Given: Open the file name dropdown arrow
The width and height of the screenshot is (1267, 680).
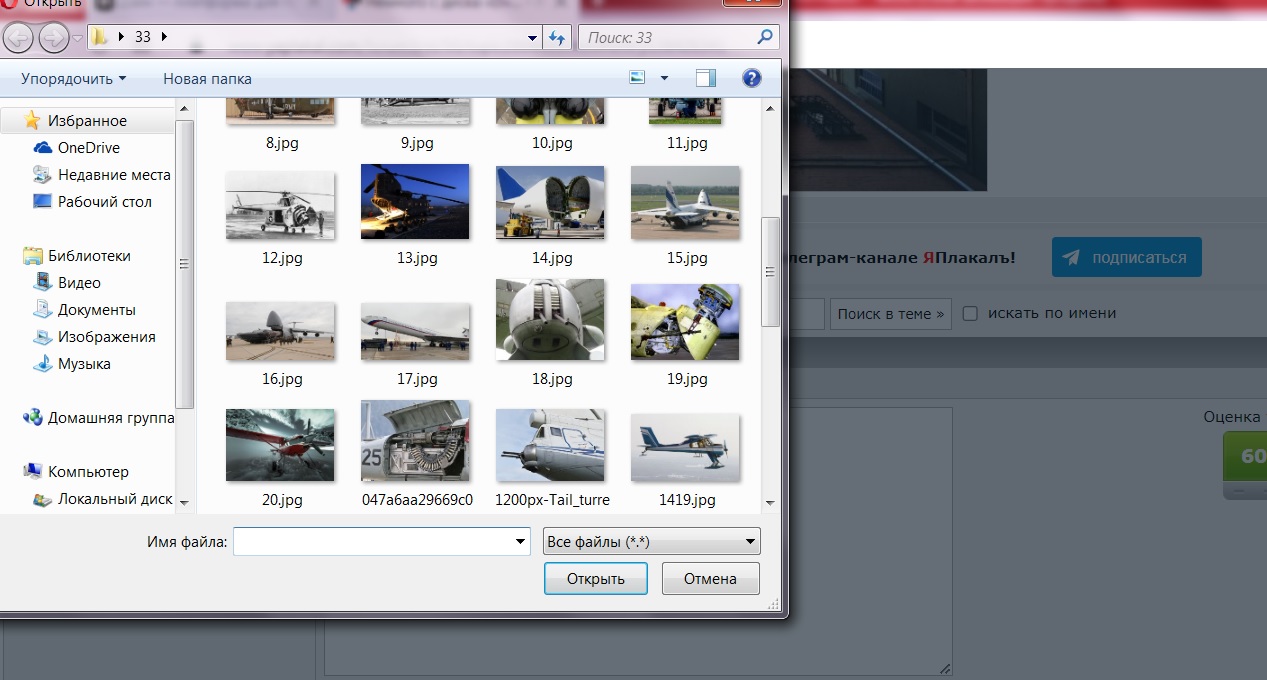Looking at the screenshot, I should pos(520,542).
